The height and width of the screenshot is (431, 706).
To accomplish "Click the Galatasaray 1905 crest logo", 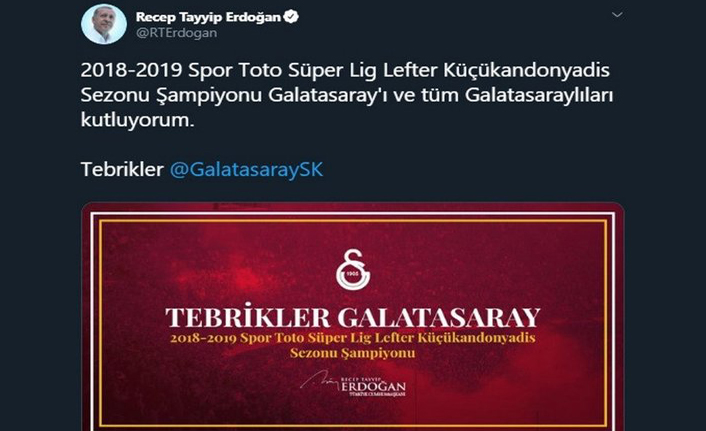I will 353,269.
